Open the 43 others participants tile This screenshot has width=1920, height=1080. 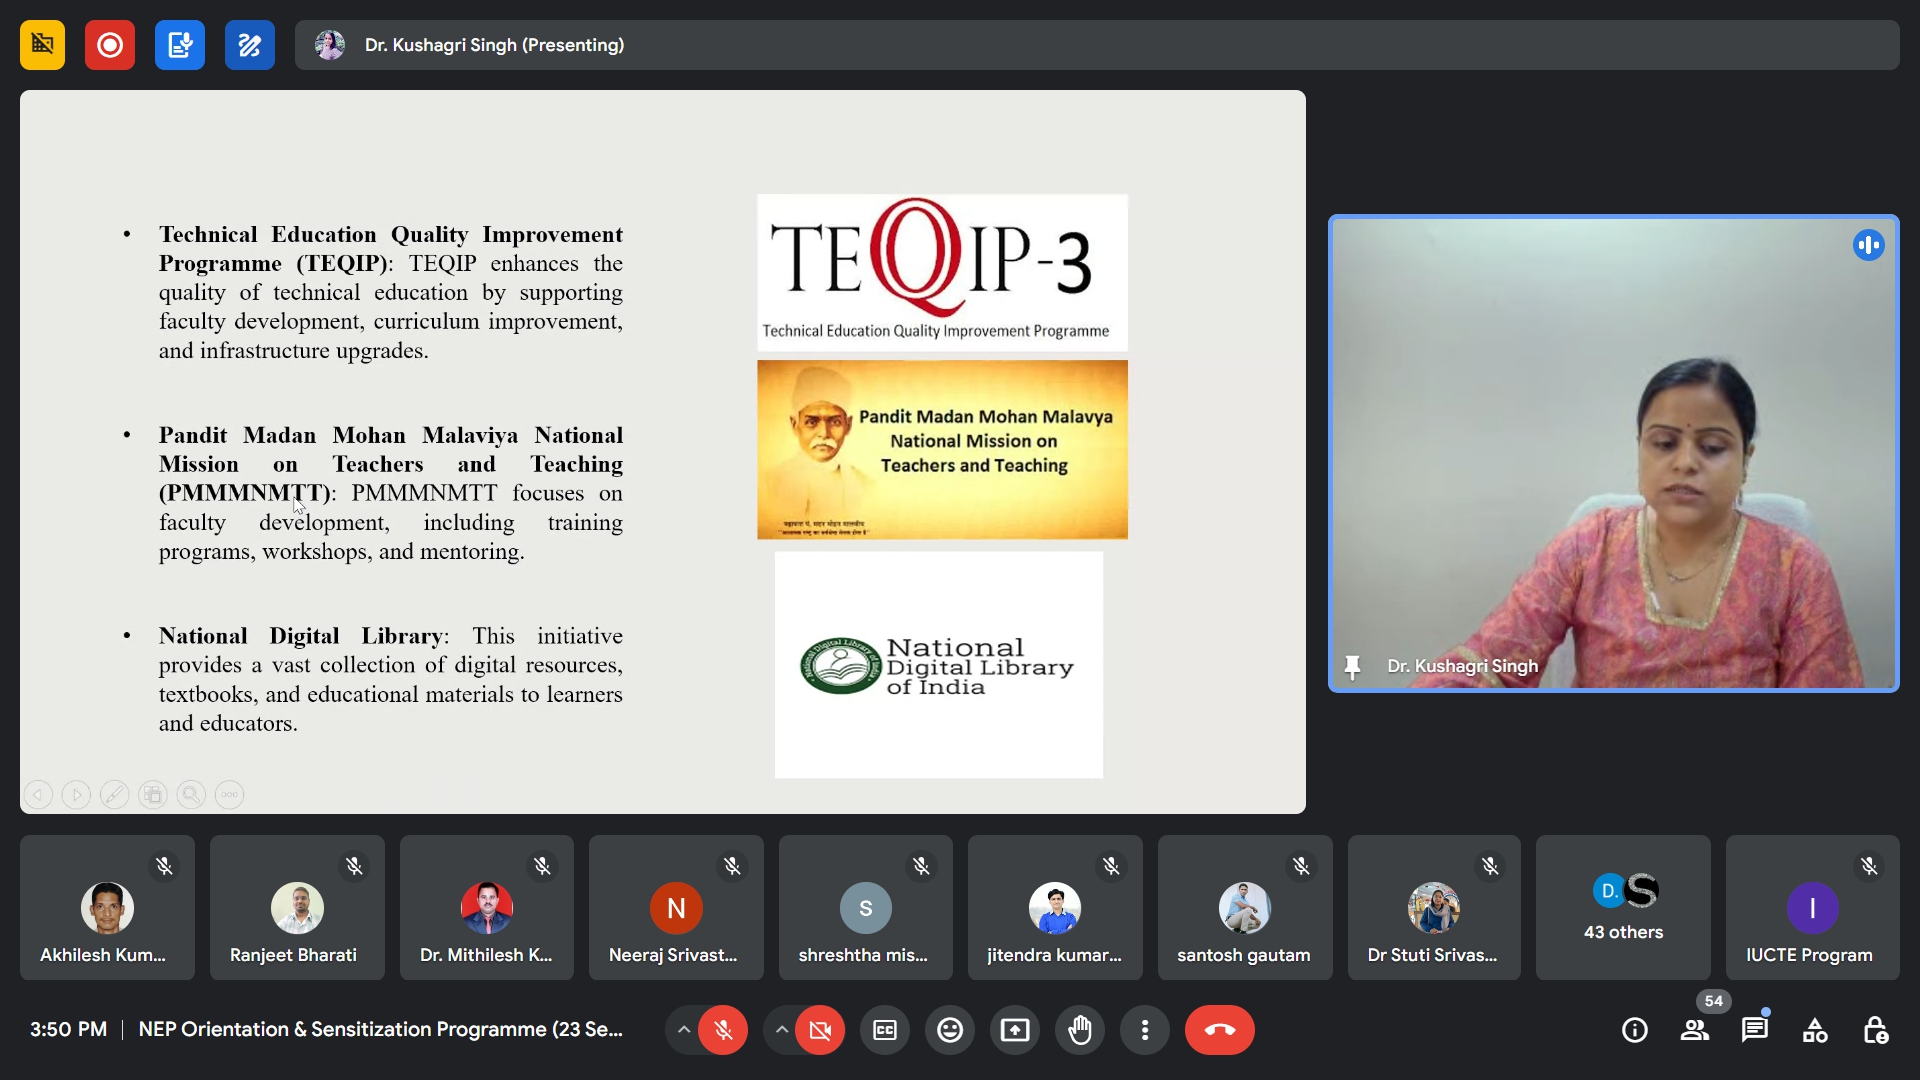pos(1623,908)
